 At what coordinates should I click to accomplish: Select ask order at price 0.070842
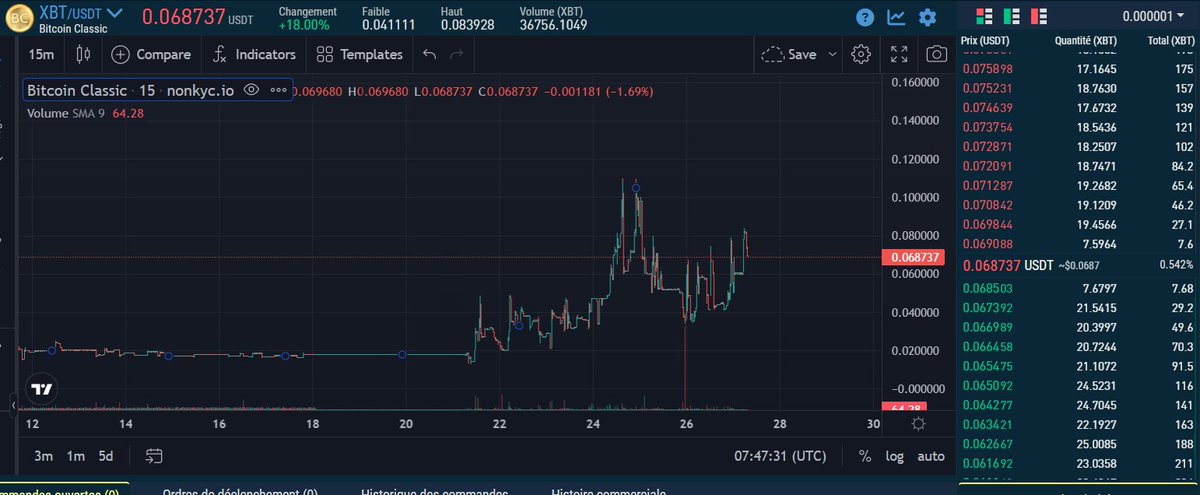pos(1078,204)
